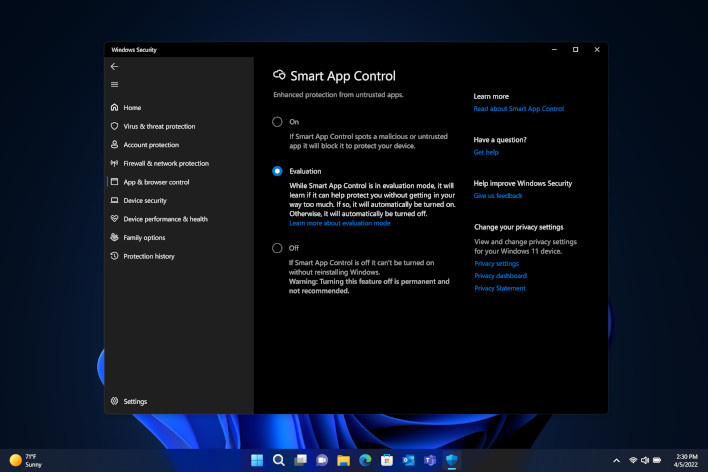The height and width of the screenshot is (472, 708).
Task: Minimize the Windows Security window
Action: 554,50
